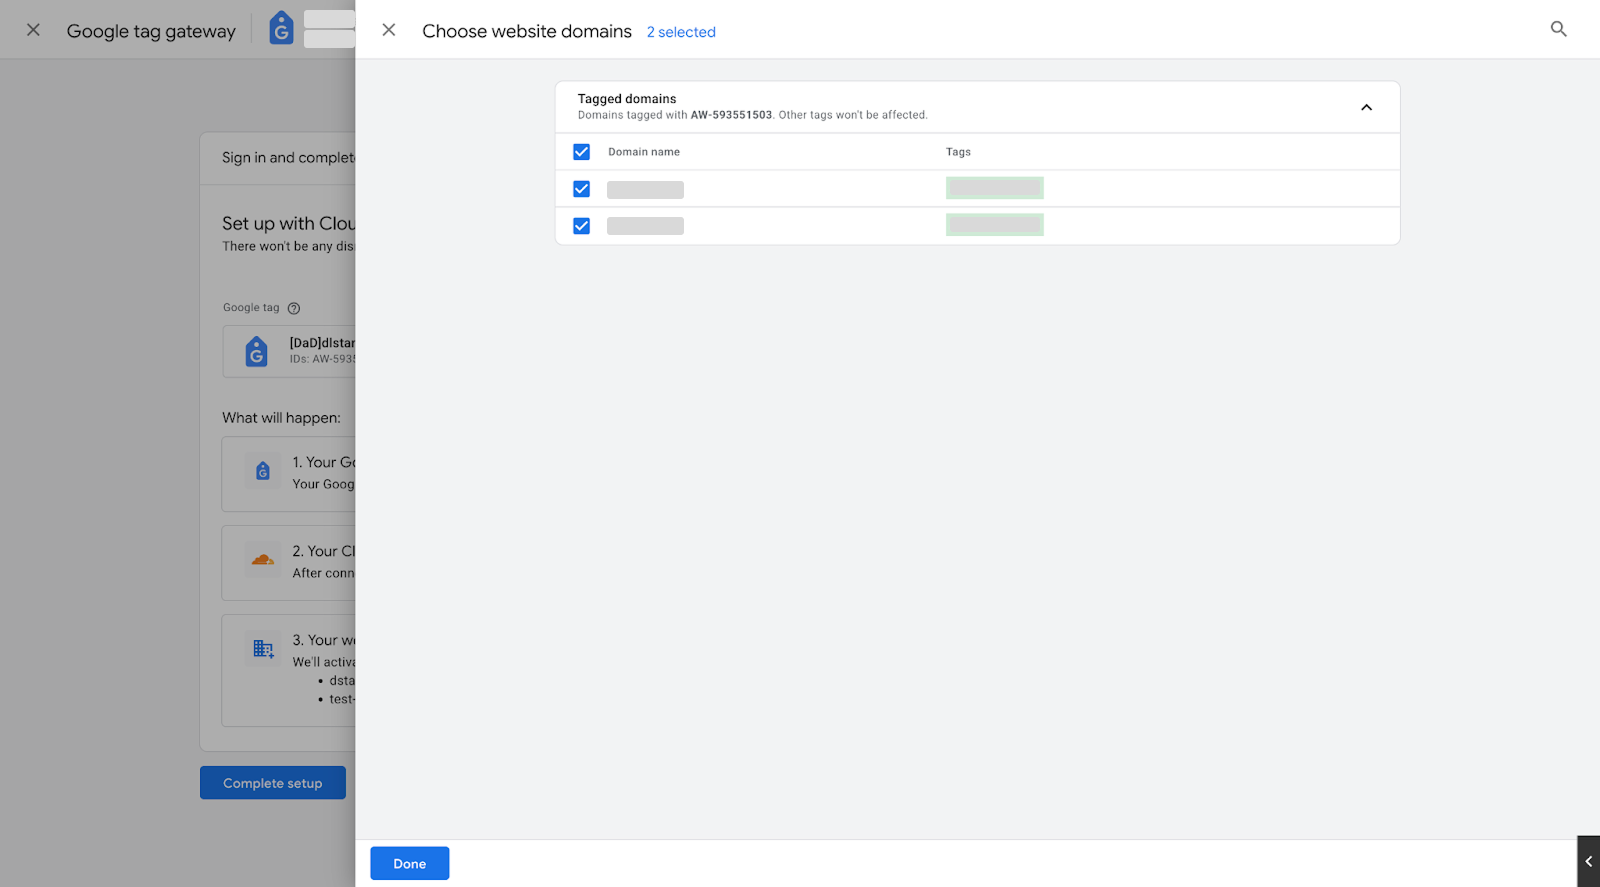This screenshot has height=887, width=1600.
Task: Click the Done button
Action: coord(409,863)
